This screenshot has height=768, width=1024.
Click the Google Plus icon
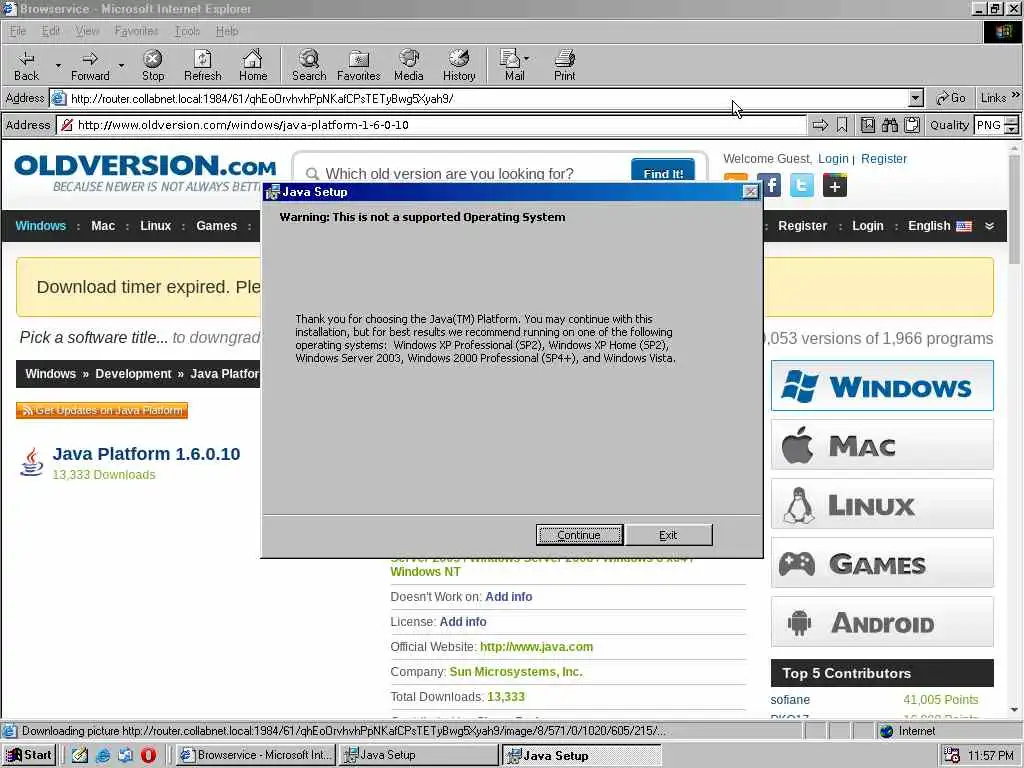point(835,185)
